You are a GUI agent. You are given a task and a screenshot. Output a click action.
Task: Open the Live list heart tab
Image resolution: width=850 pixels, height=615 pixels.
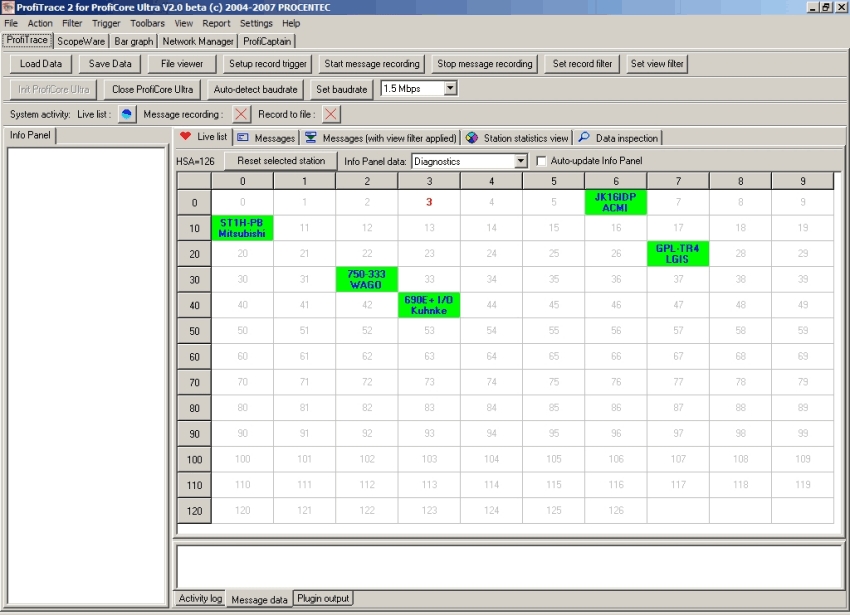(203, 137)
